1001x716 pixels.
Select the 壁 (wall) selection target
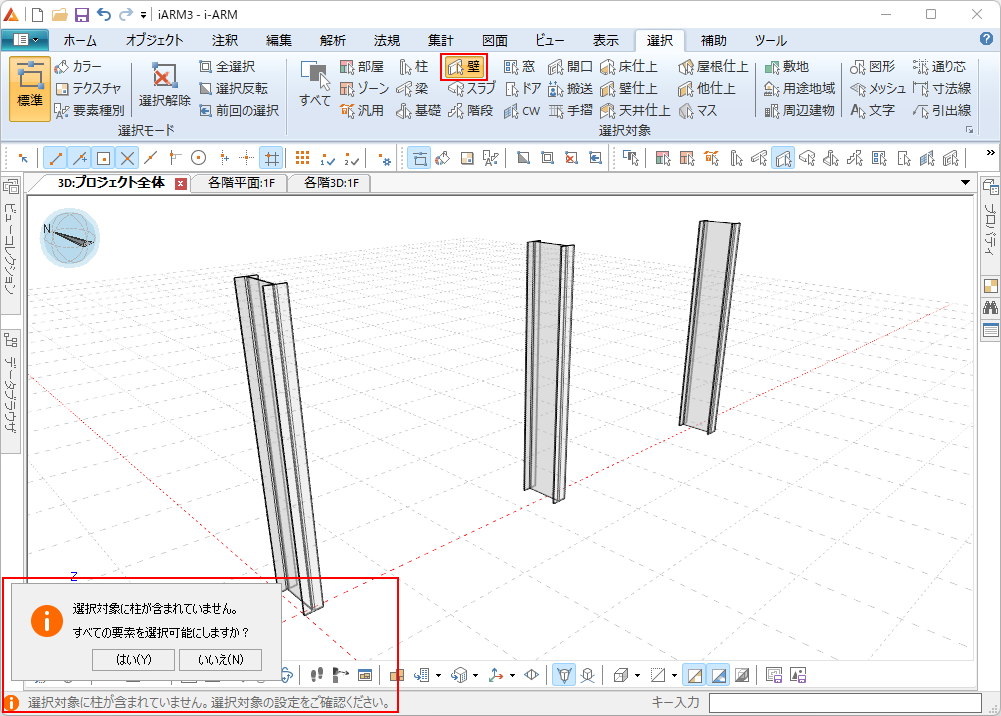464,67
